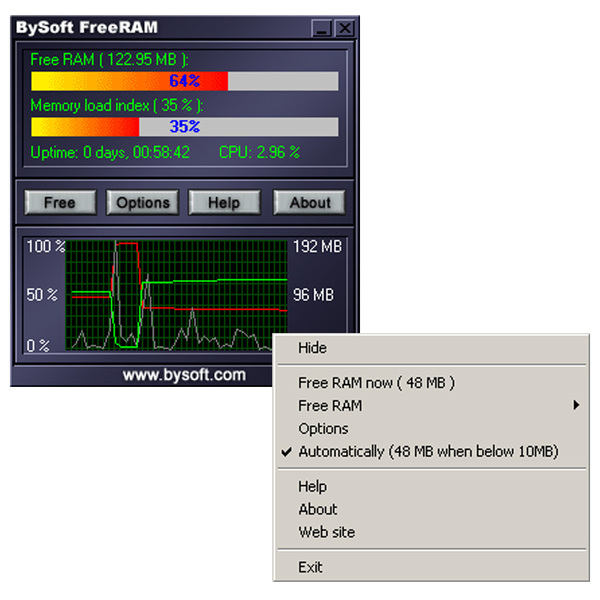Expand the Free RAM submenu arrow

[576, 405]
